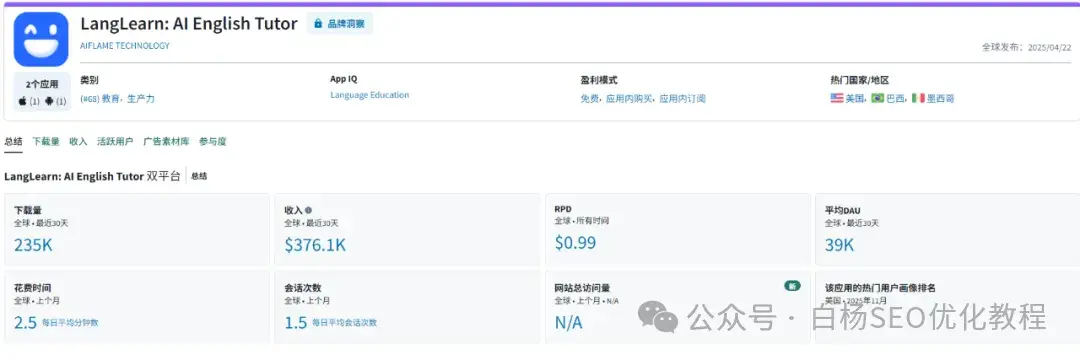The image size is (1080, 360).
Task: Open the AIFLAME TECHNOLOGY publisher link
Action: click(125, 46)
